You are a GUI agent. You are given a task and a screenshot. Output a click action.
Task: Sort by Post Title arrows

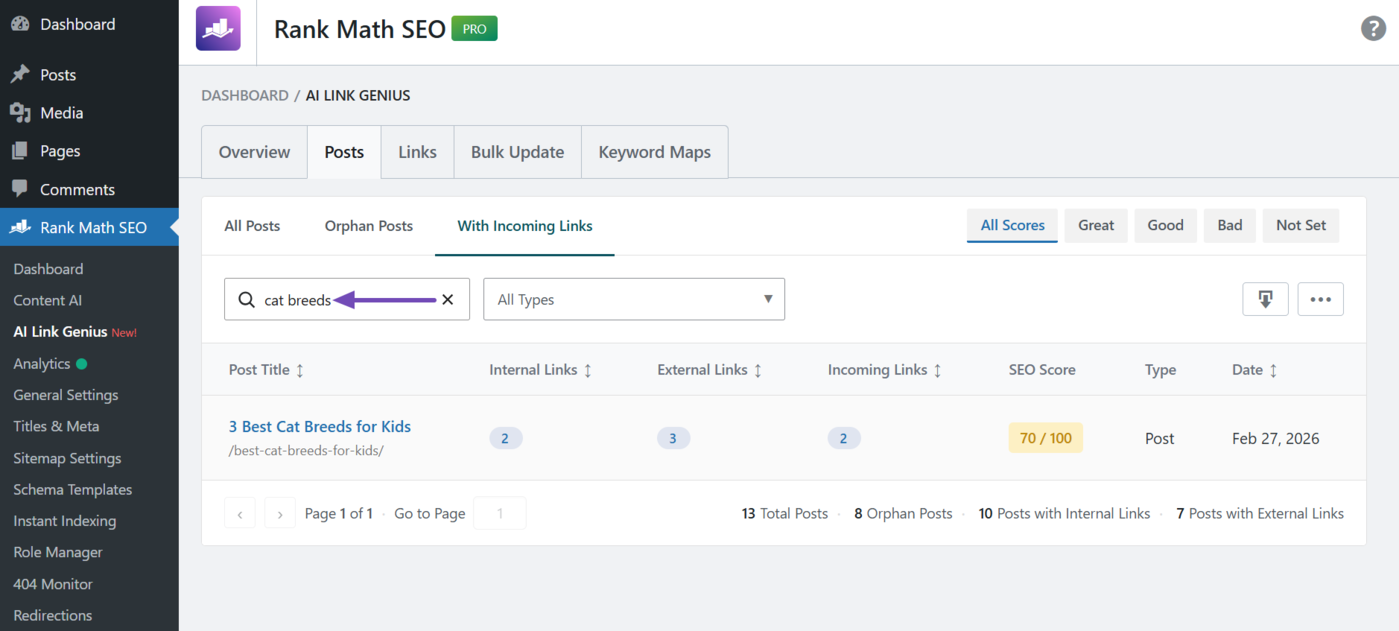[300, 370]
